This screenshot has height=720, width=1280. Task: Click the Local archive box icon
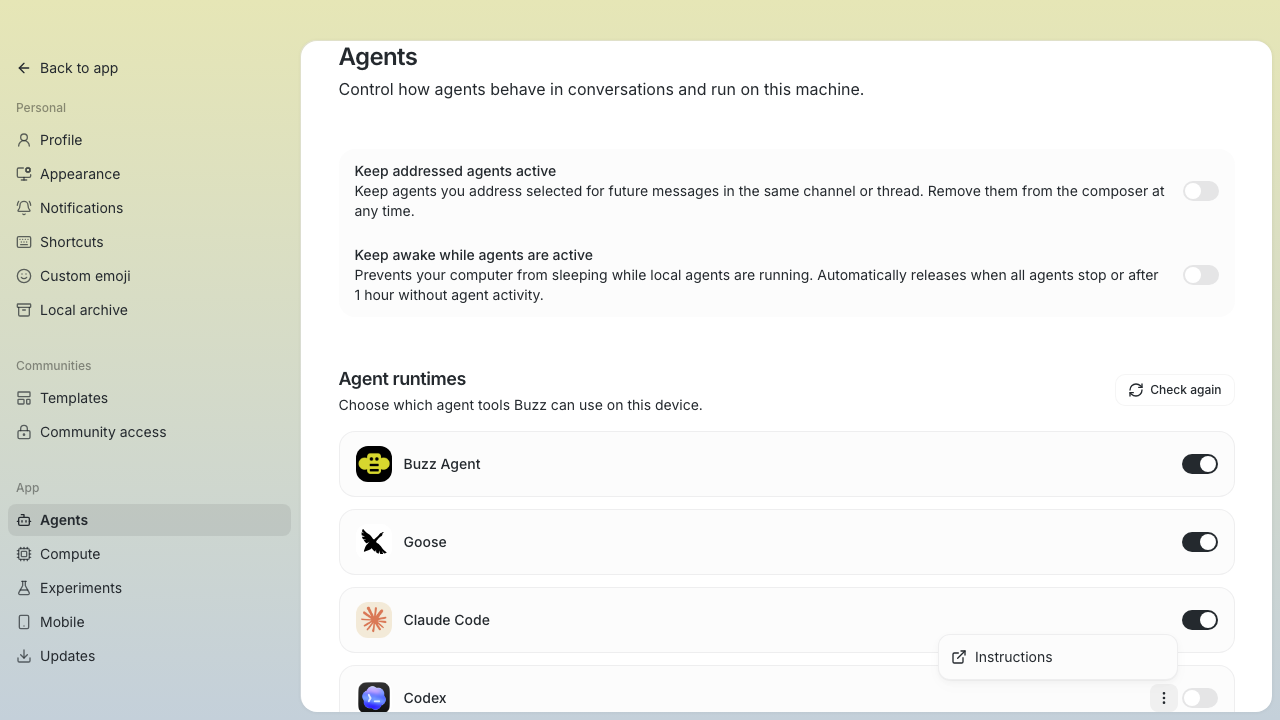pos(24,310)
